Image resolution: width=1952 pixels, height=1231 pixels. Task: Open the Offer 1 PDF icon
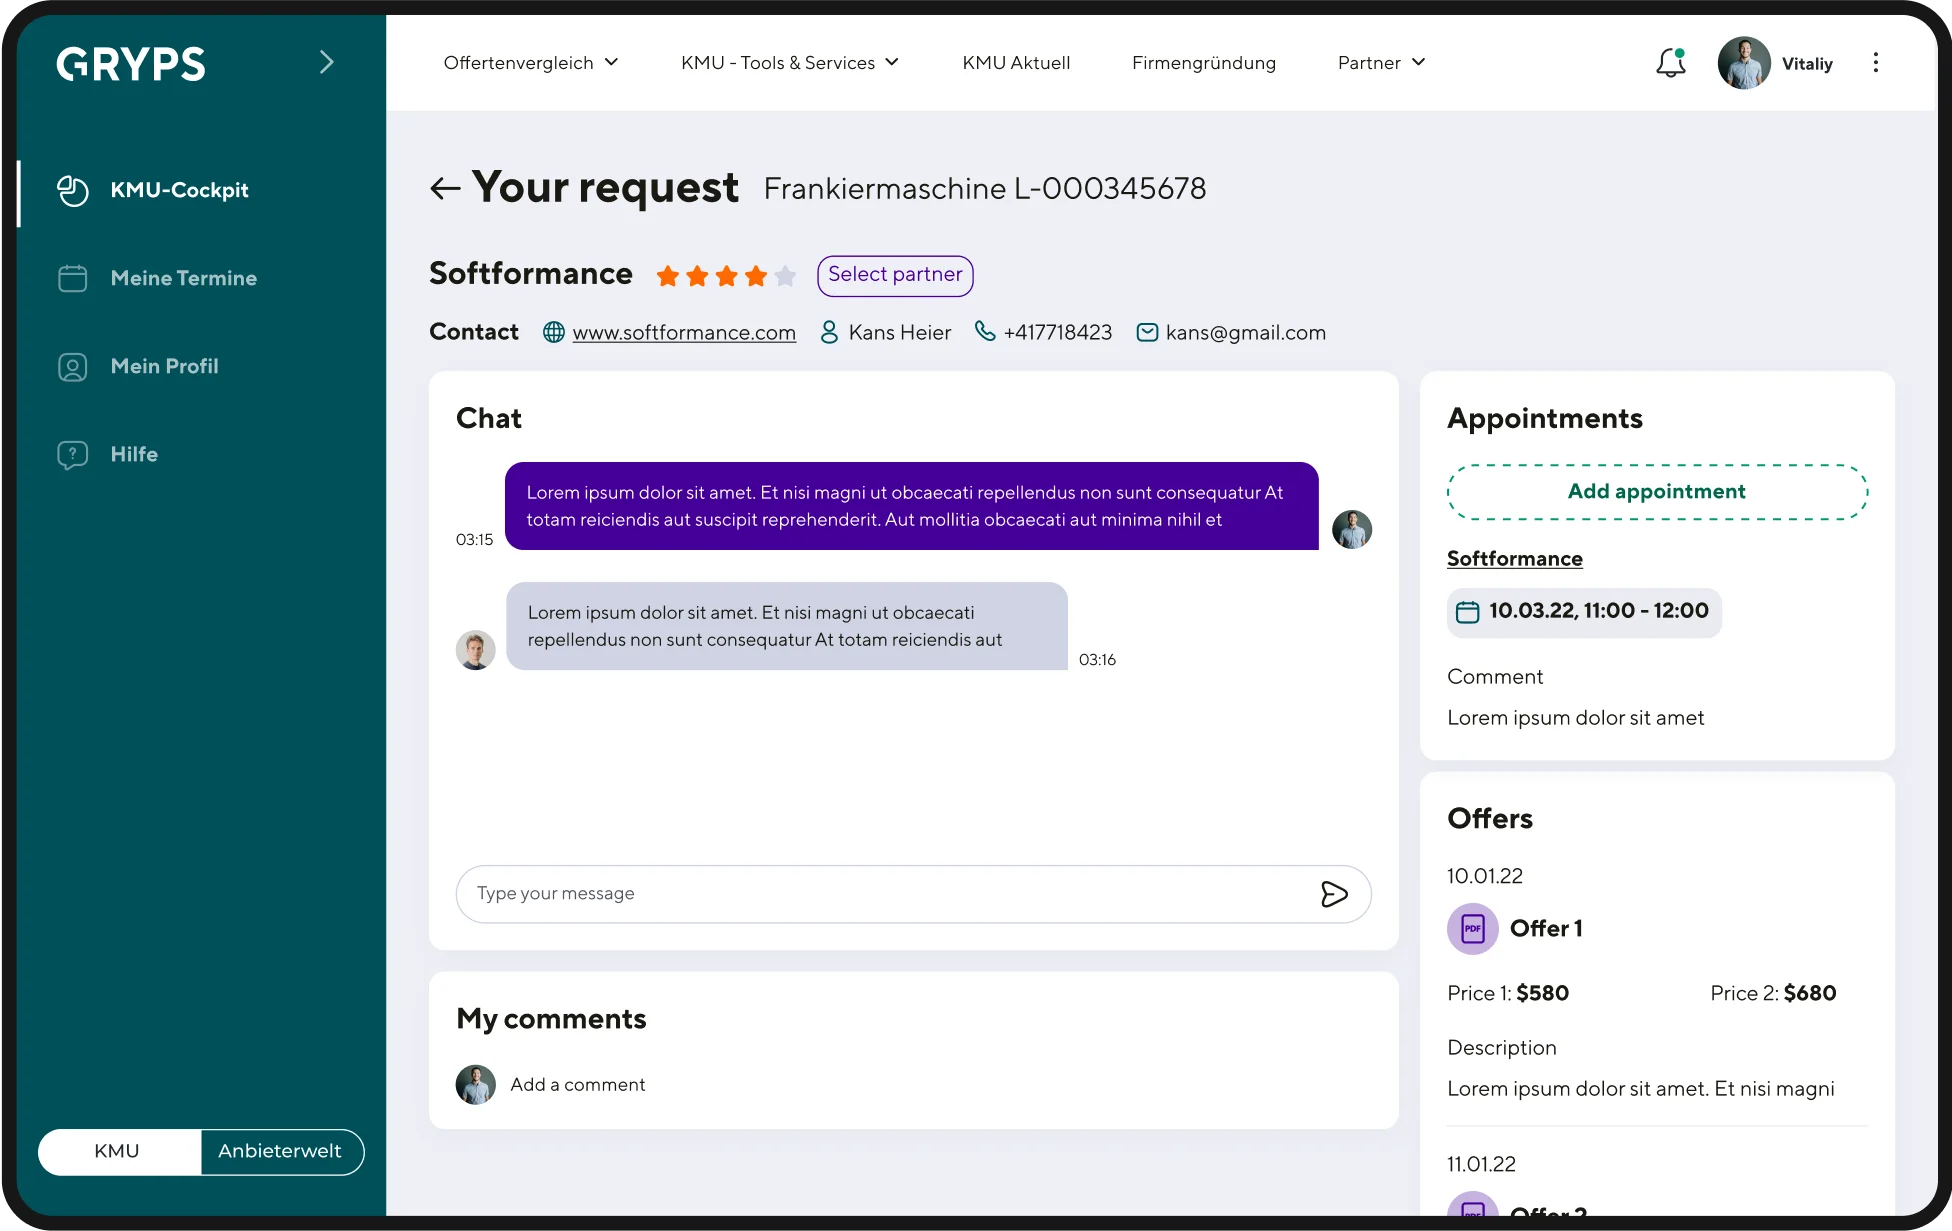1472,928
